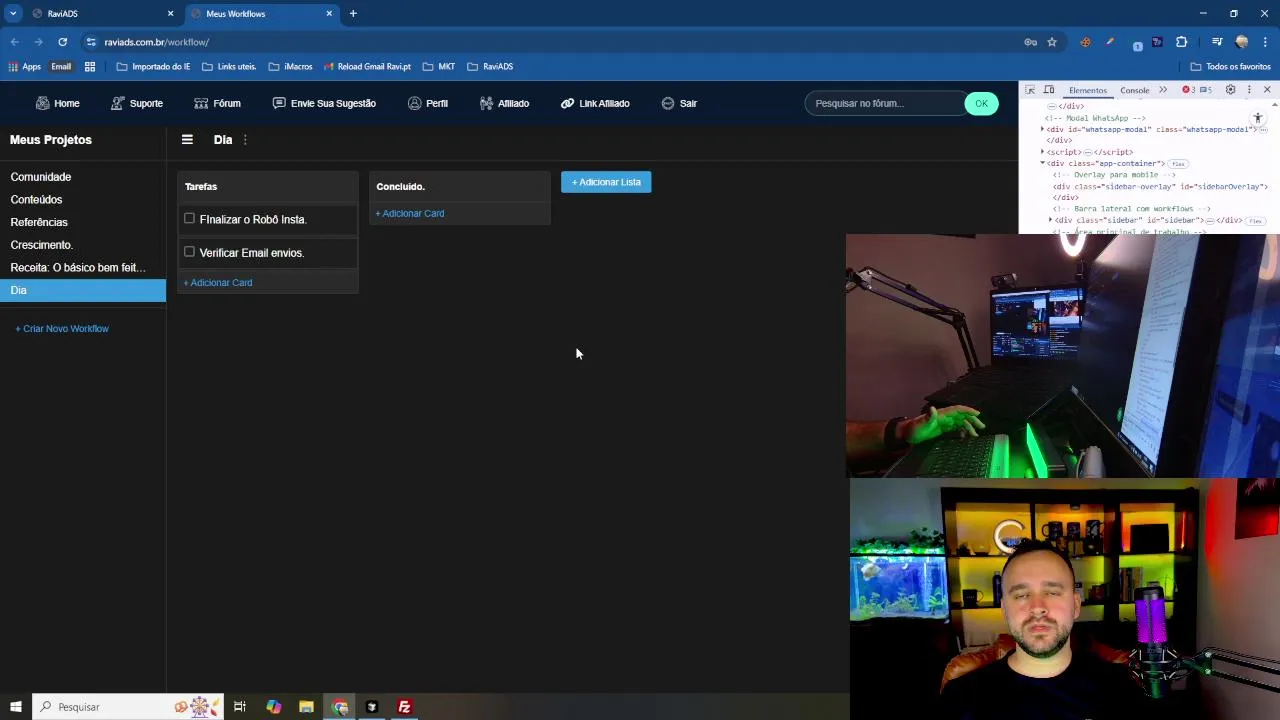Add a card to the Tarefas list
The image size is (1280, 720).
pos(218,282)
